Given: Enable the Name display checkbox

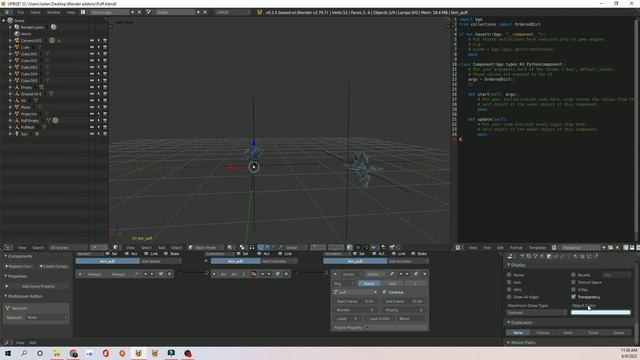Looking at the screenshot, I should point(509,275).
